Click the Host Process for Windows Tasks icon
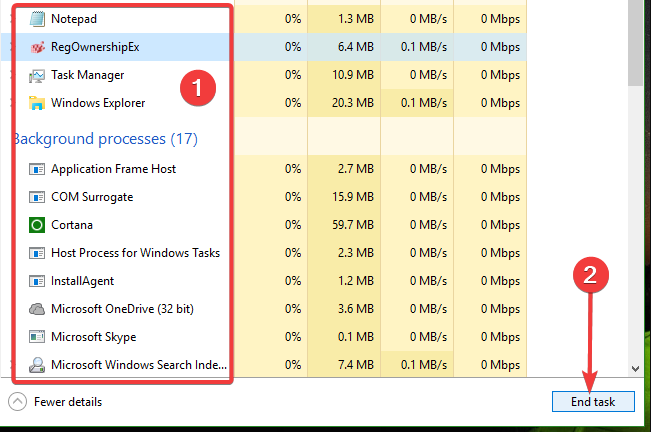 (x=37, y=253)
